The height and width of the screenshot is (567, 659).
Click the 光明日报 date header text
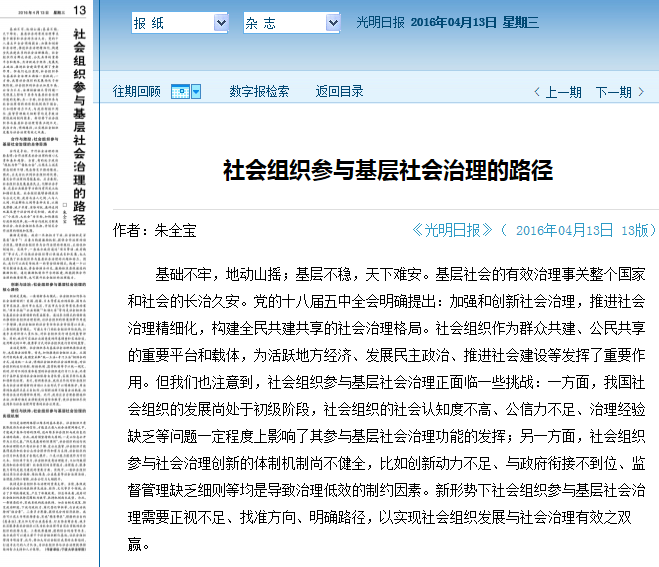pyautogui.click(x=447, y=23)
